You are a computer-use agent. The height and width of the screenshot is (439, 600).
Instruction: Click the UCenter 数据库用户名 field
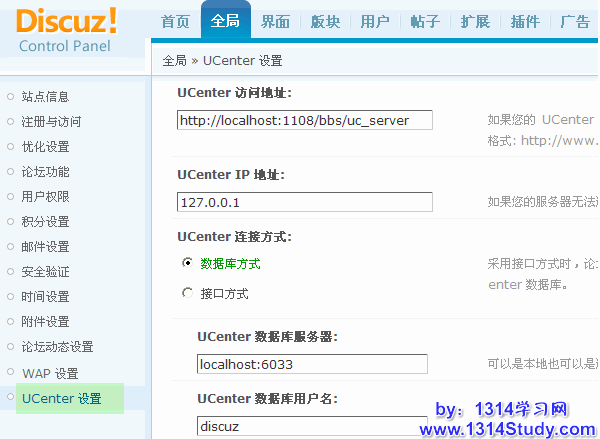(312, 426)
